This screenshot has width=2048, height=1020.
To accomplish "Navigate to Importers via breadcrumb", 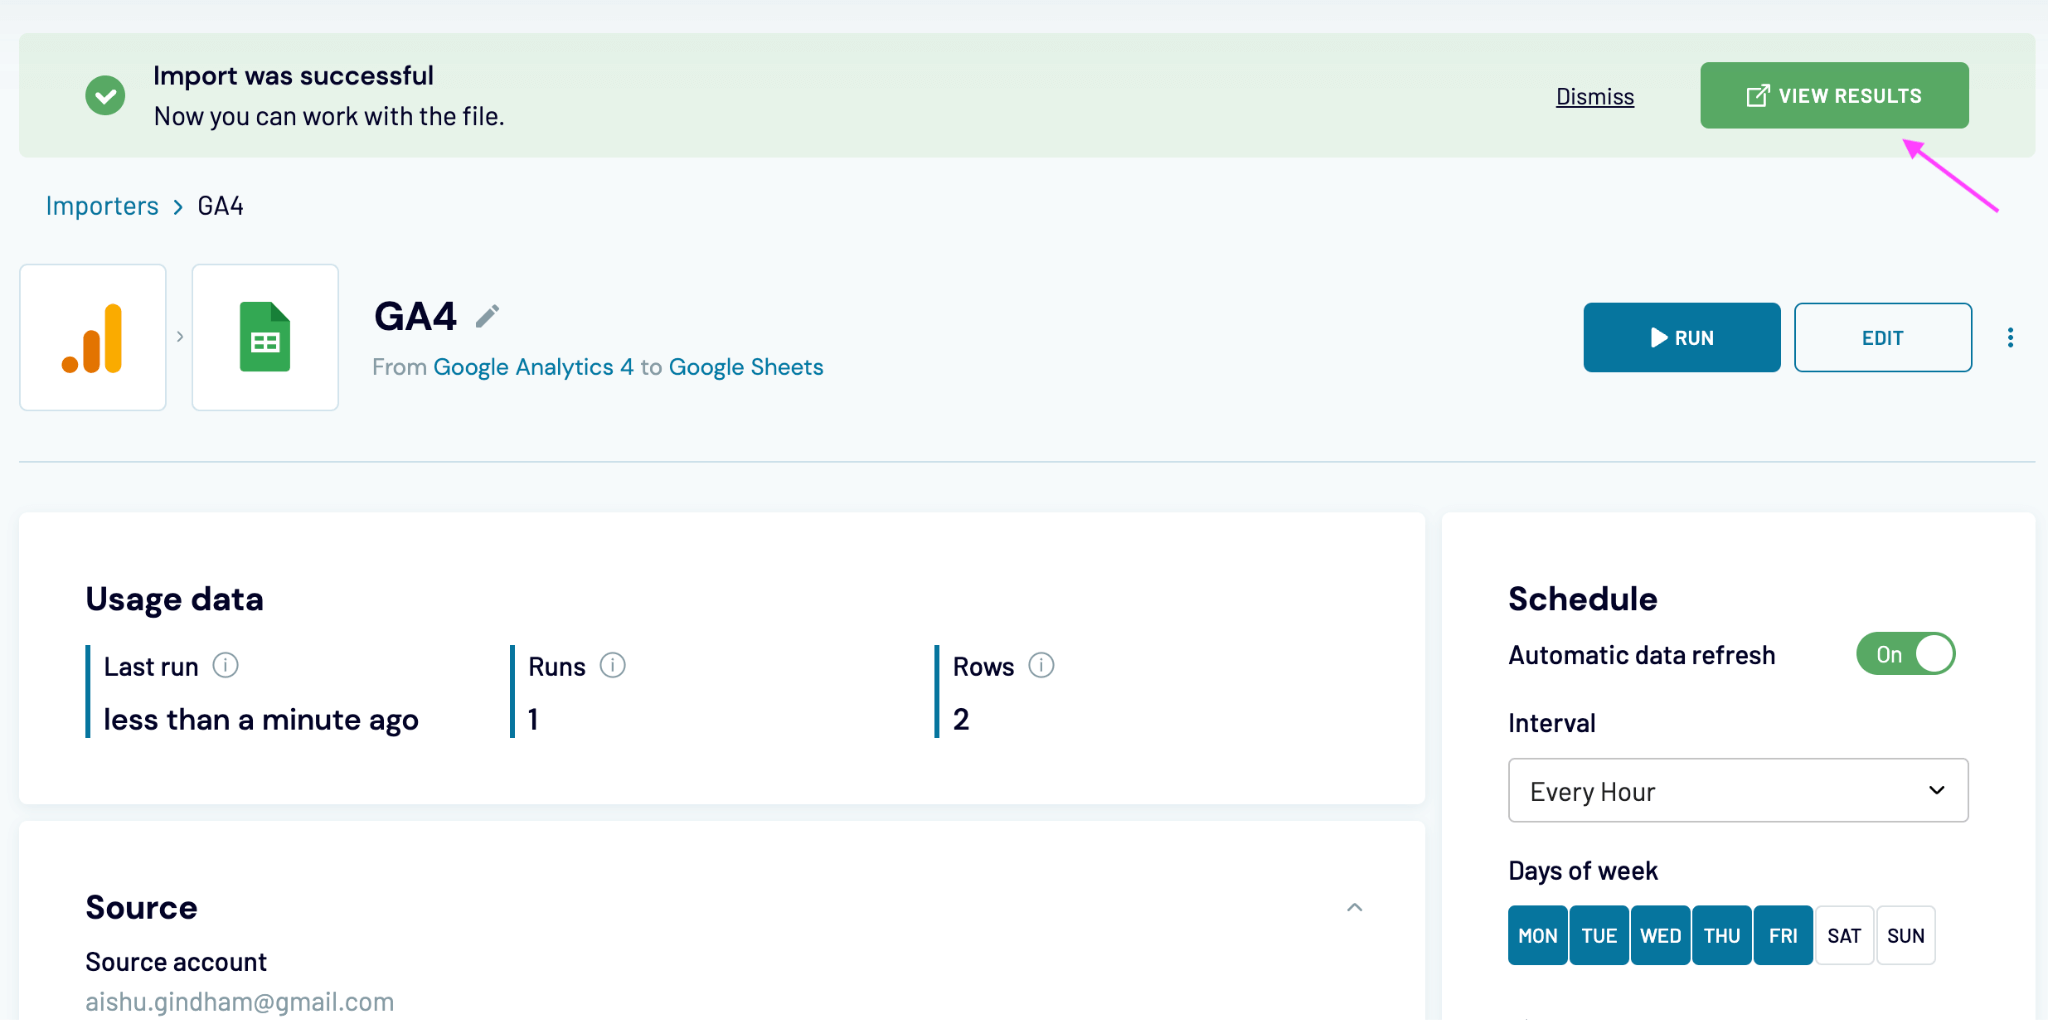I will tap(102, 206).
